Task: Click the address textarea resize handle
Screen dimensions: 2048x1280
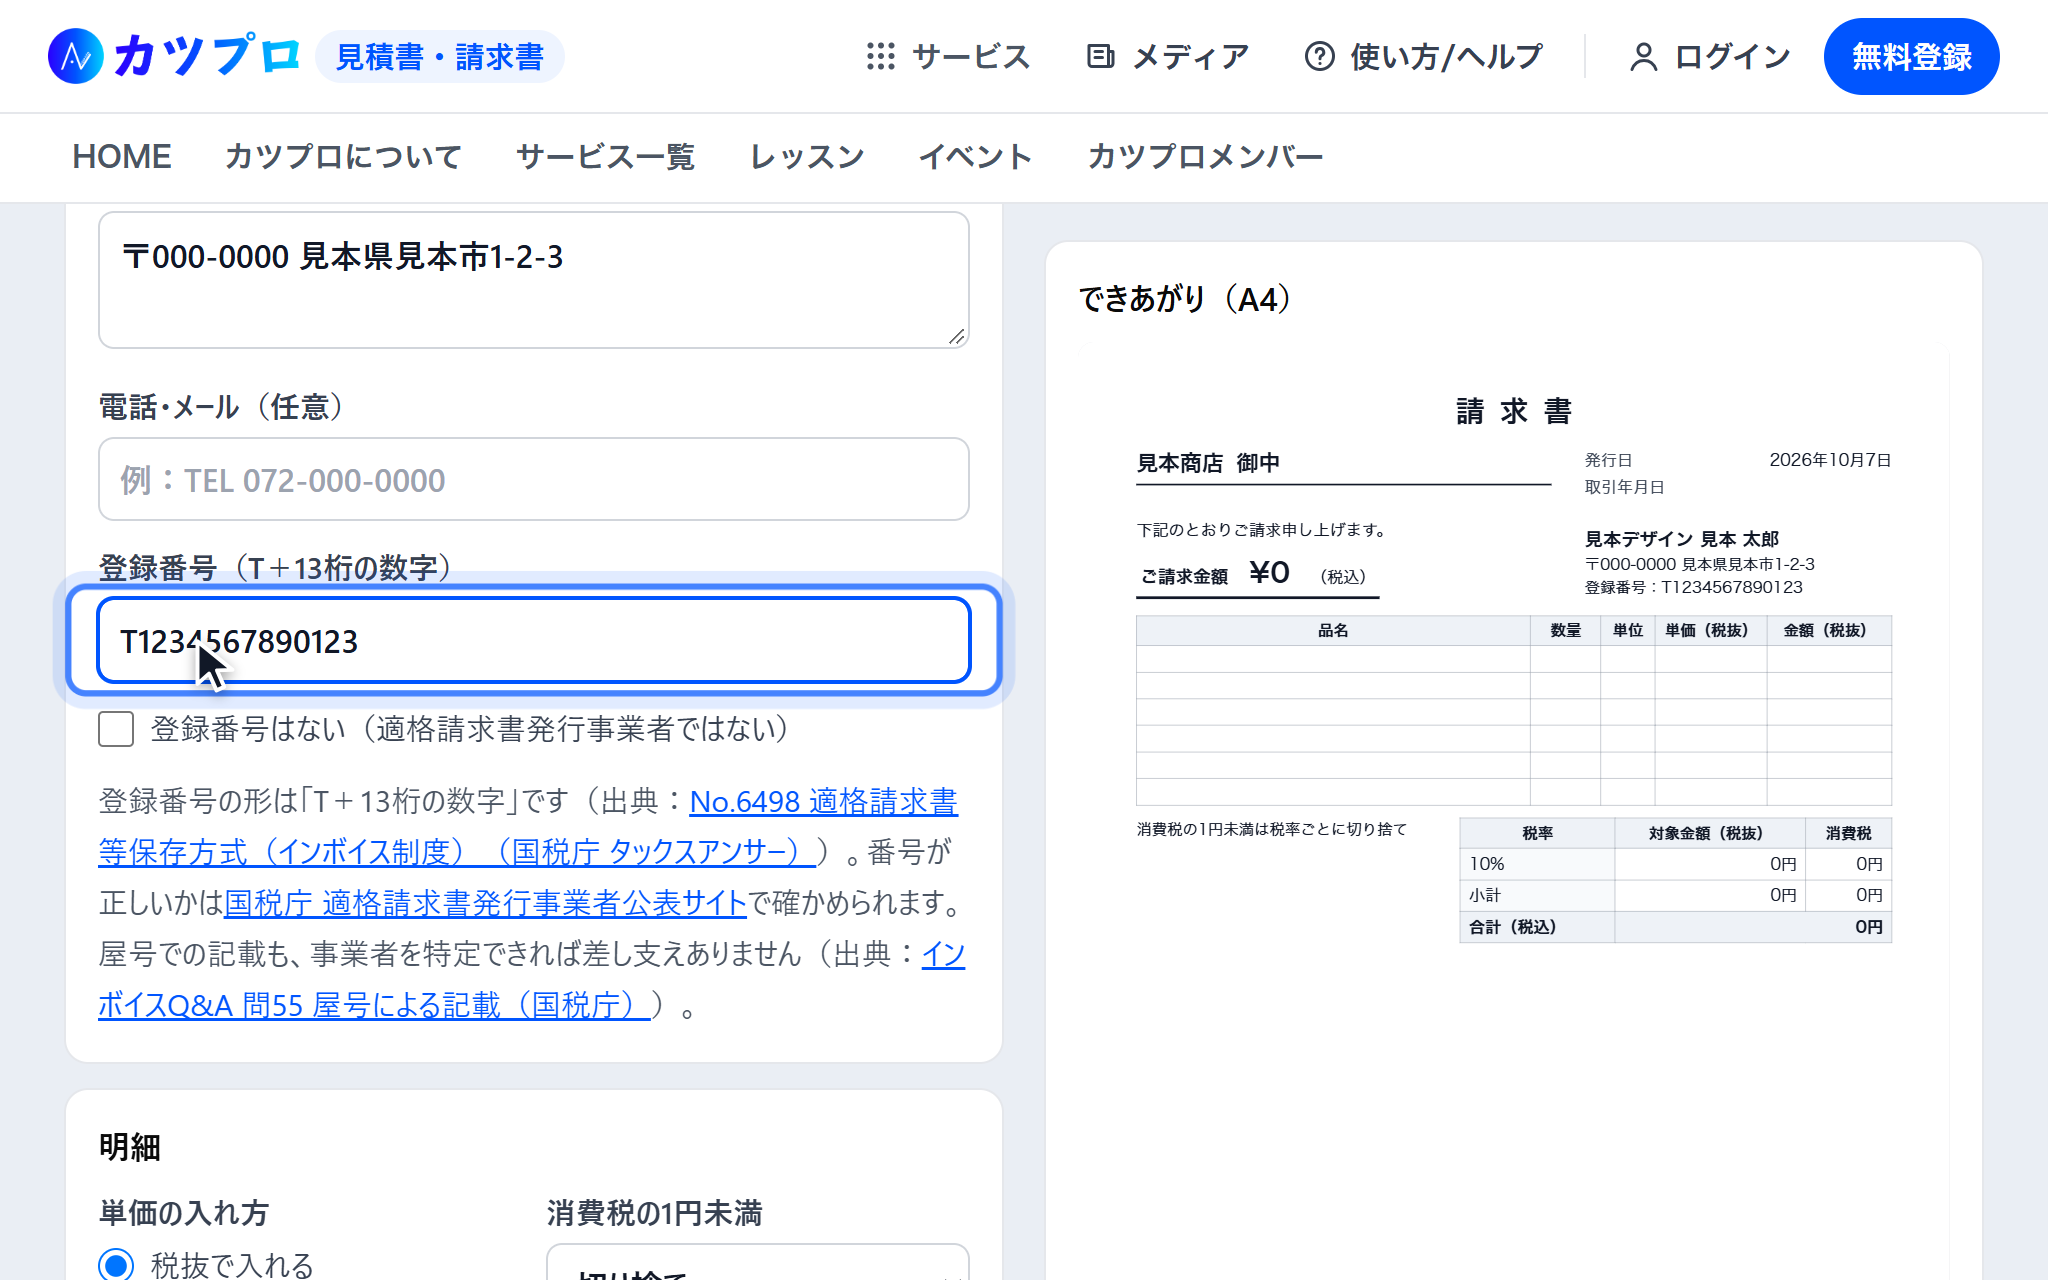Action: click(957, 337)
